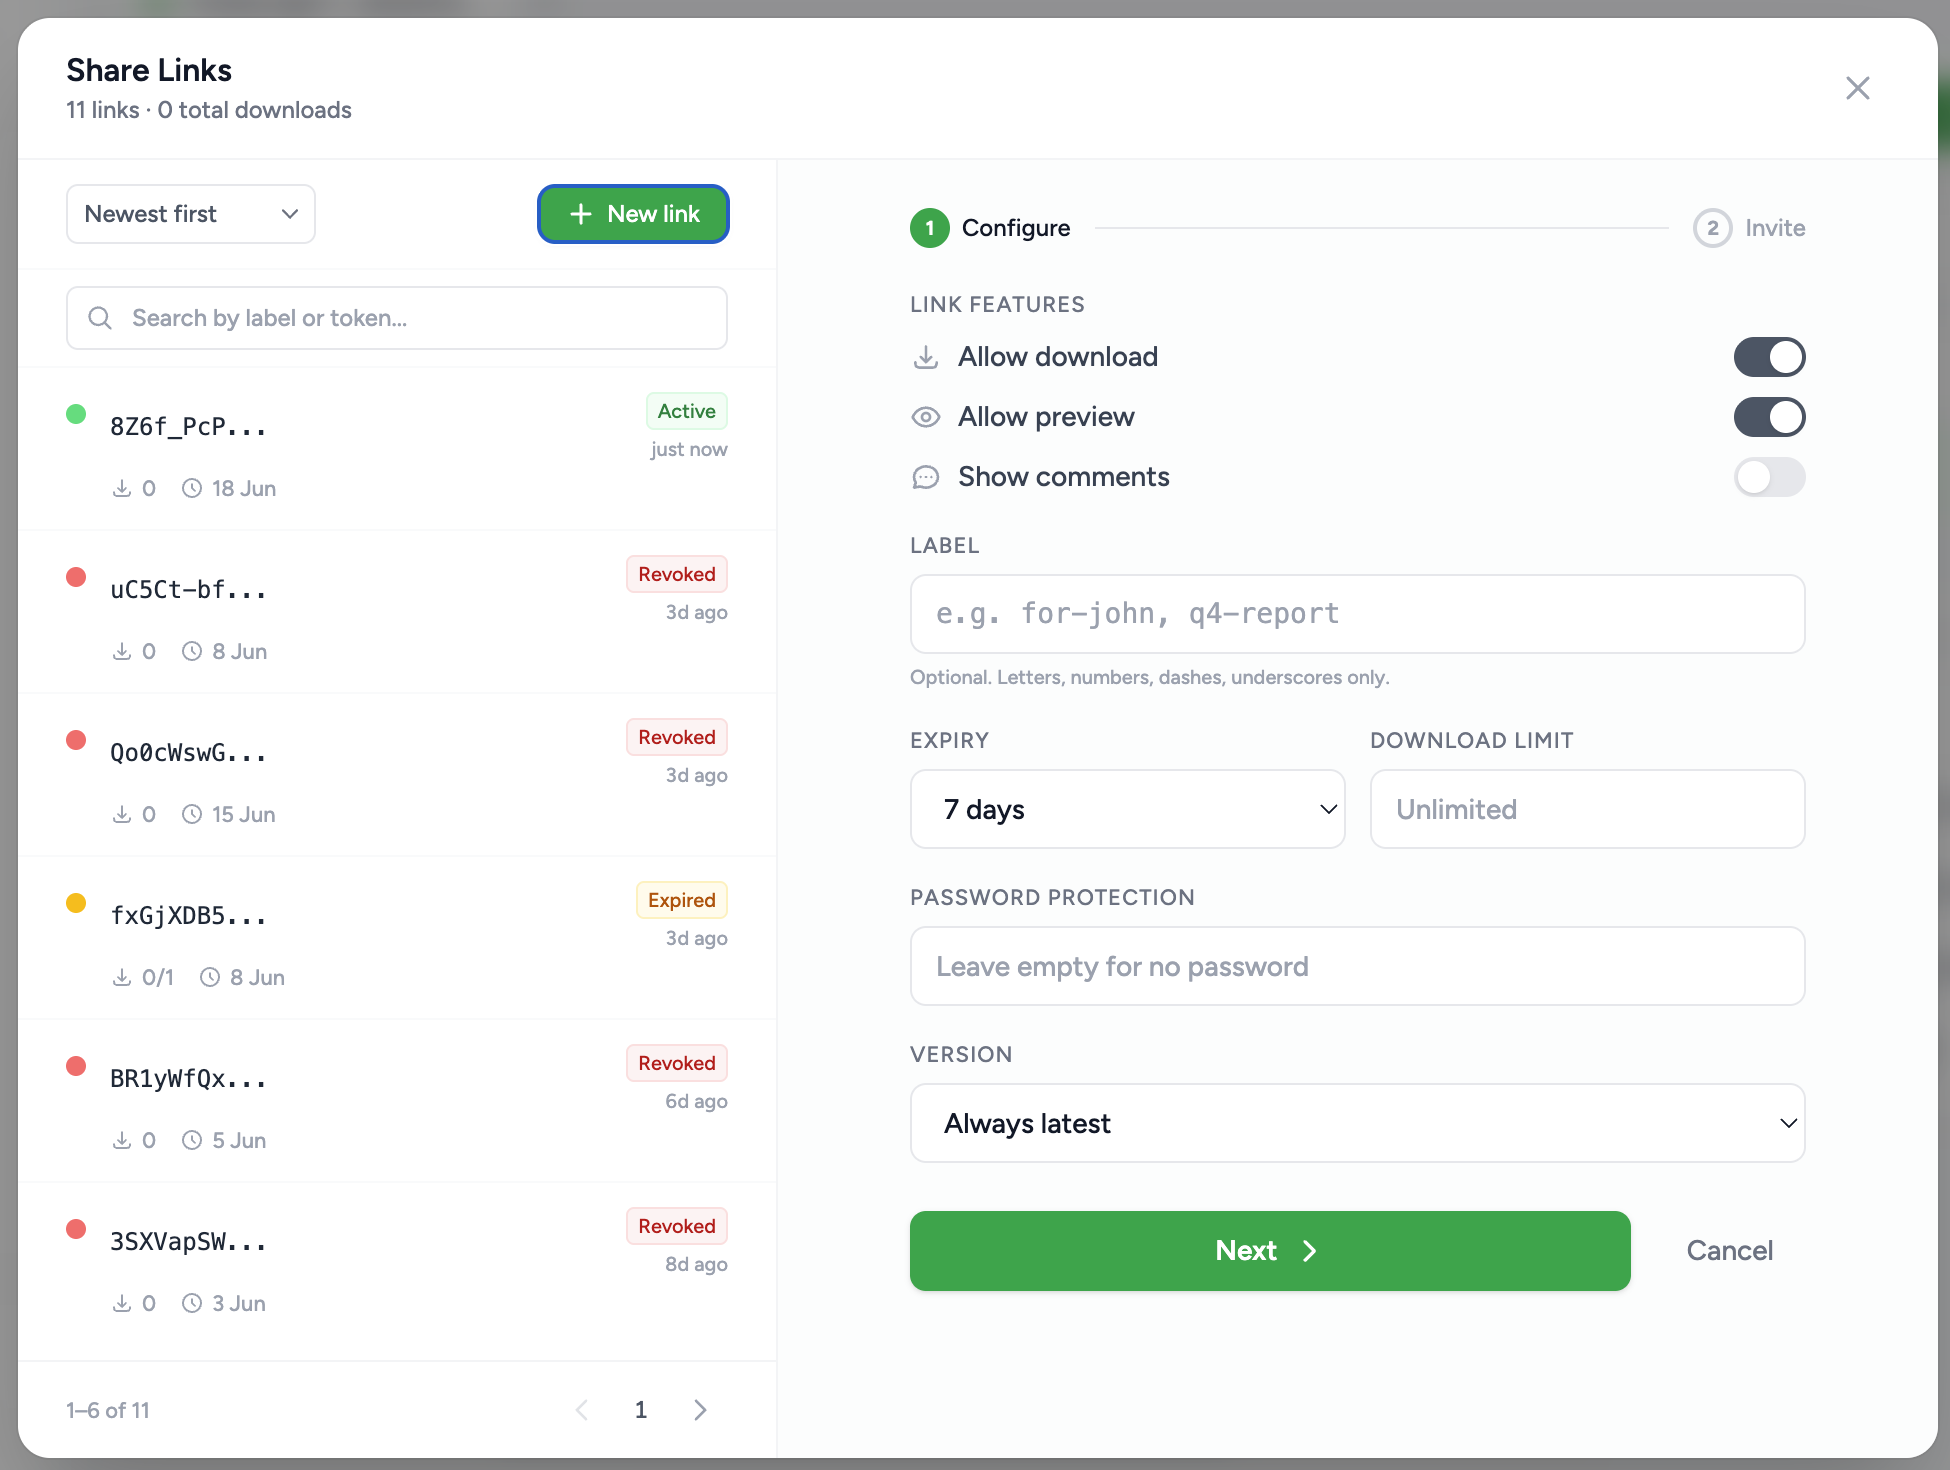Screen dimensions: 1950x1470
Task: Focus the Label text field
Action: [1357, 614]
